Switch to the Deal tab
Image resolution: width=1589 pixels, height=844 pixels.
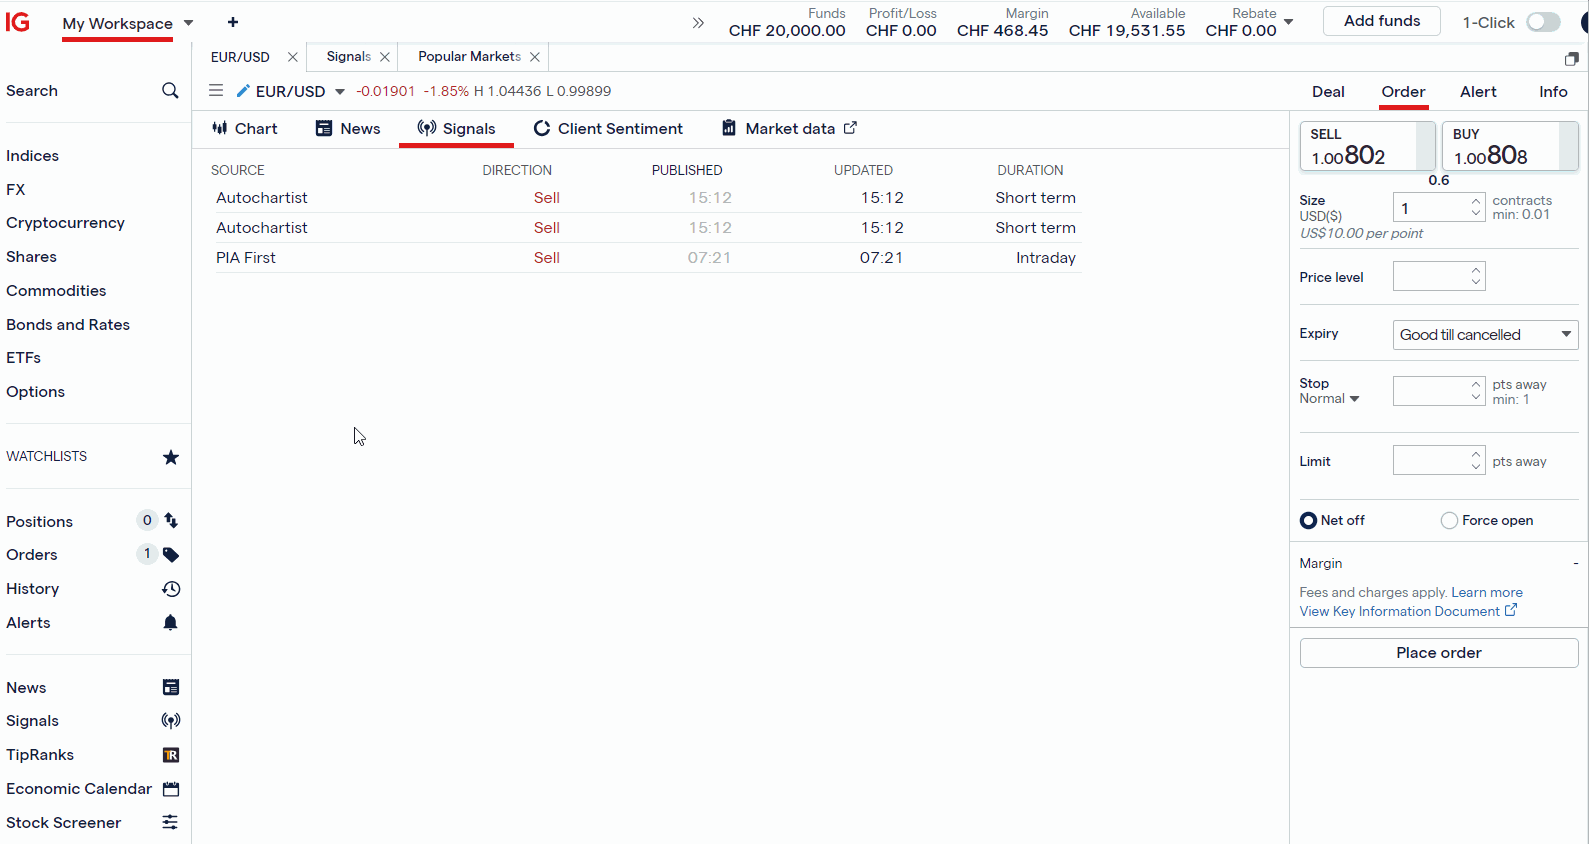tap(1328, 92)
